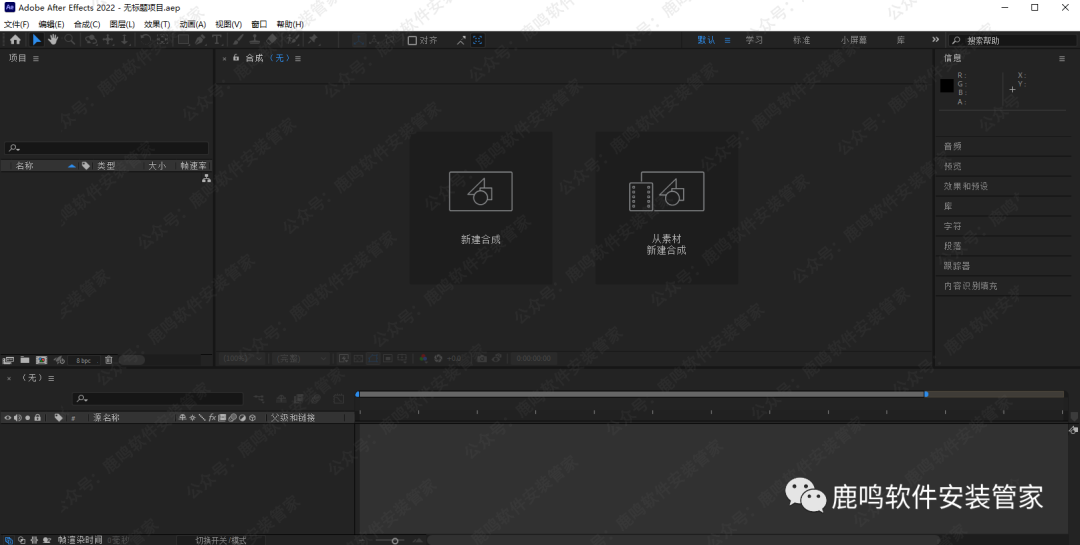Select the Puppet Pin tool
The width and height of the screenshot is (1080, 545).
(x=313, y=40)
